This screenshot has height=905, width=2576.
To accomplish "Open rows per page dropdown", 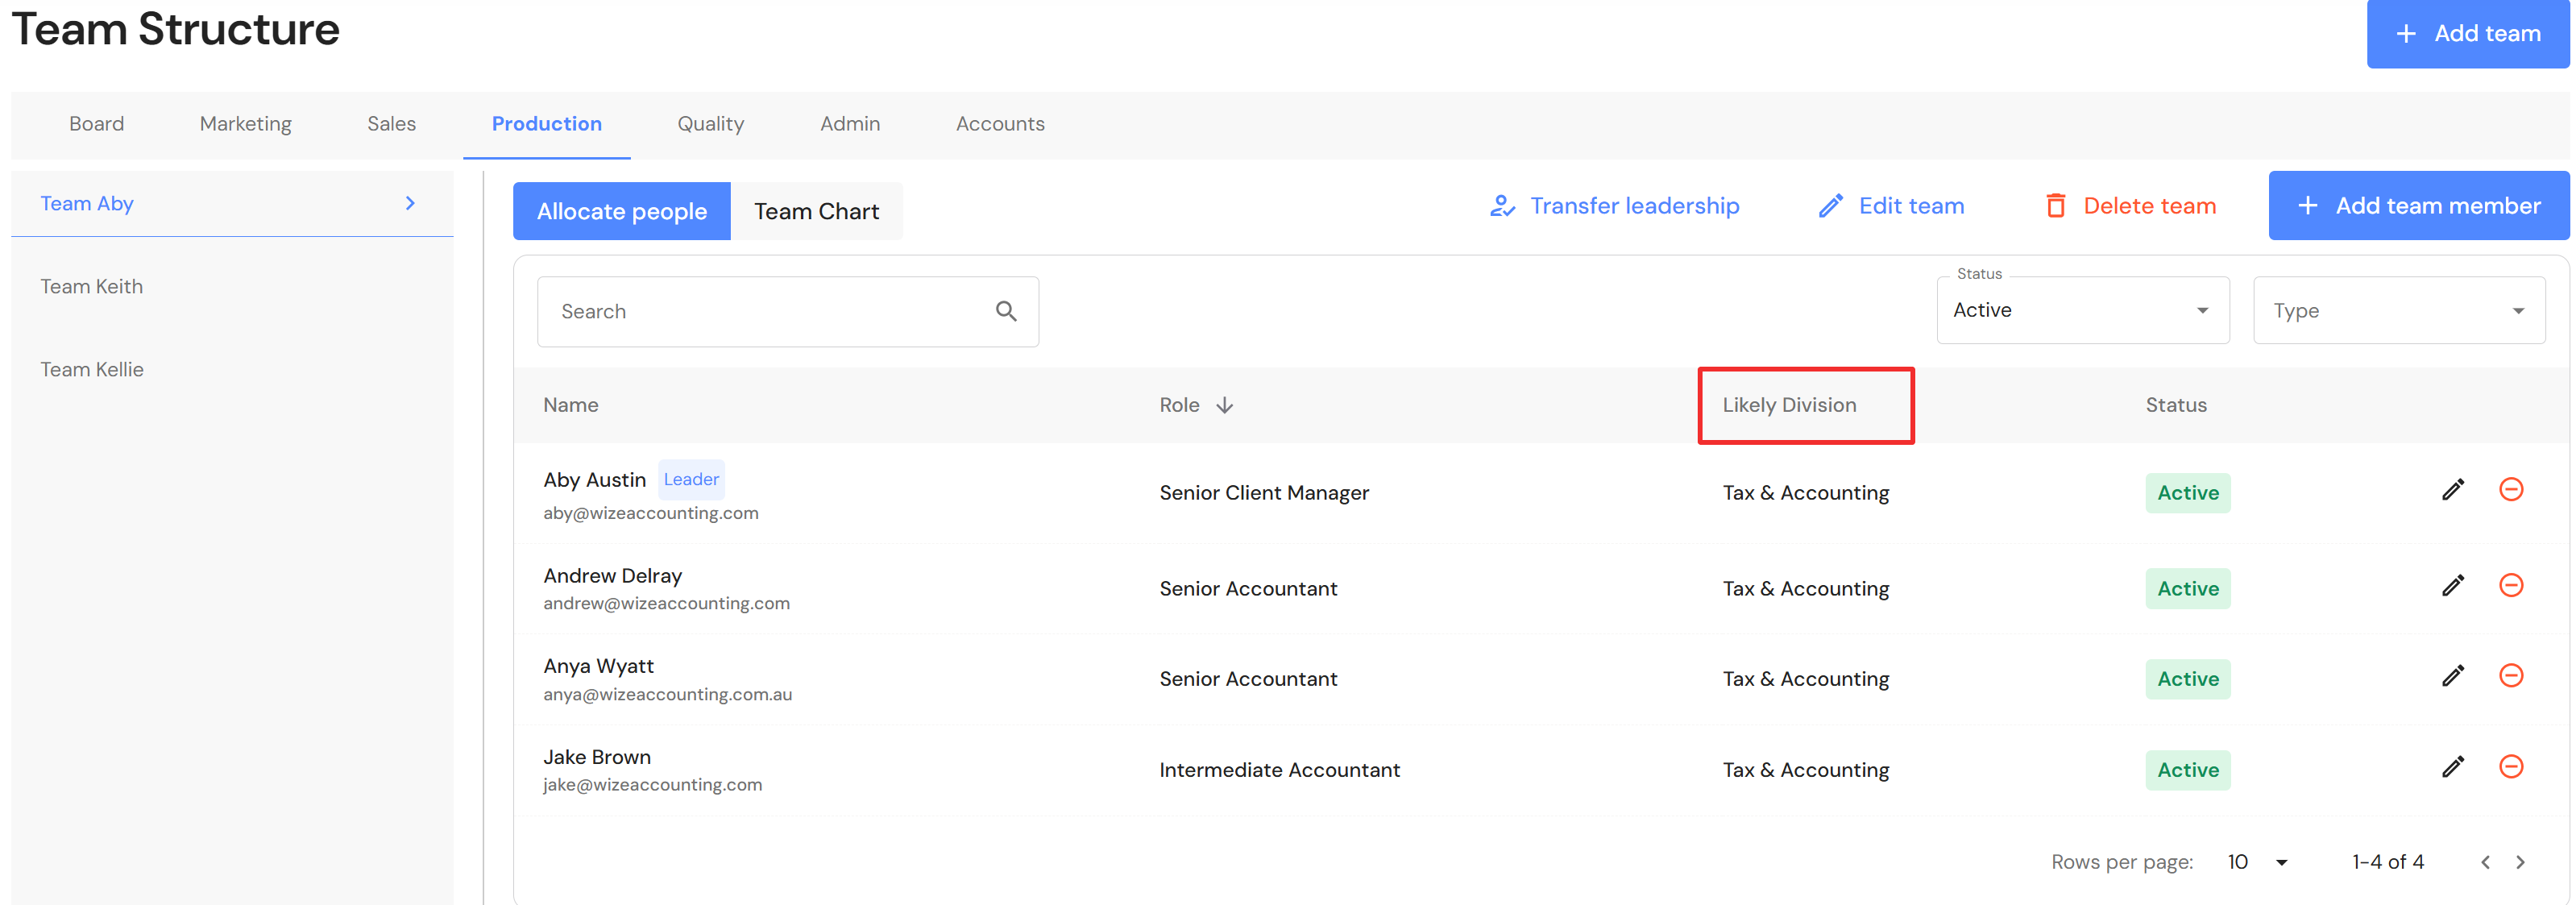I will [x=2258, y=862].
